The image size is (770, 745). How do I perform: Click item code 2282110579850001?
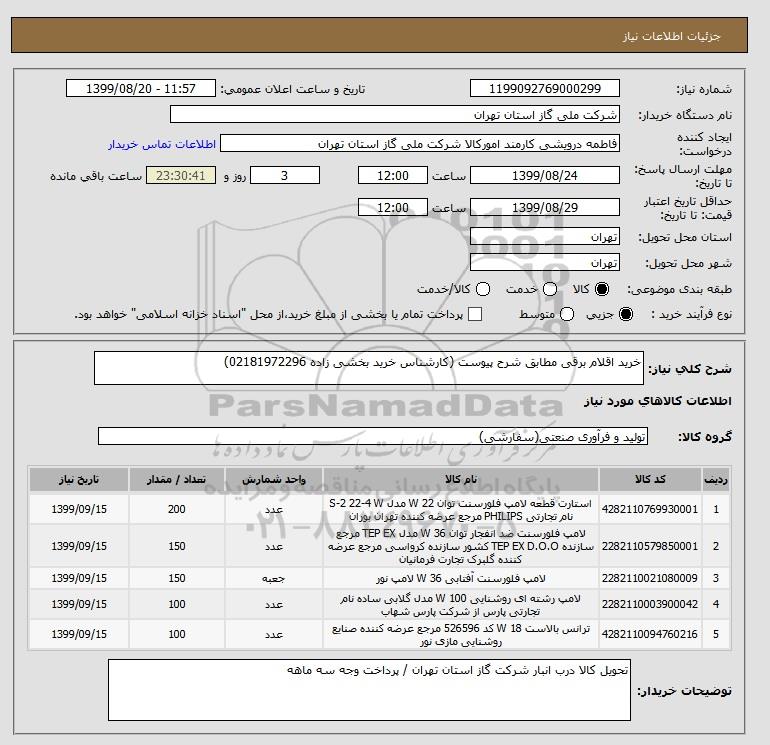click(650, 546)
